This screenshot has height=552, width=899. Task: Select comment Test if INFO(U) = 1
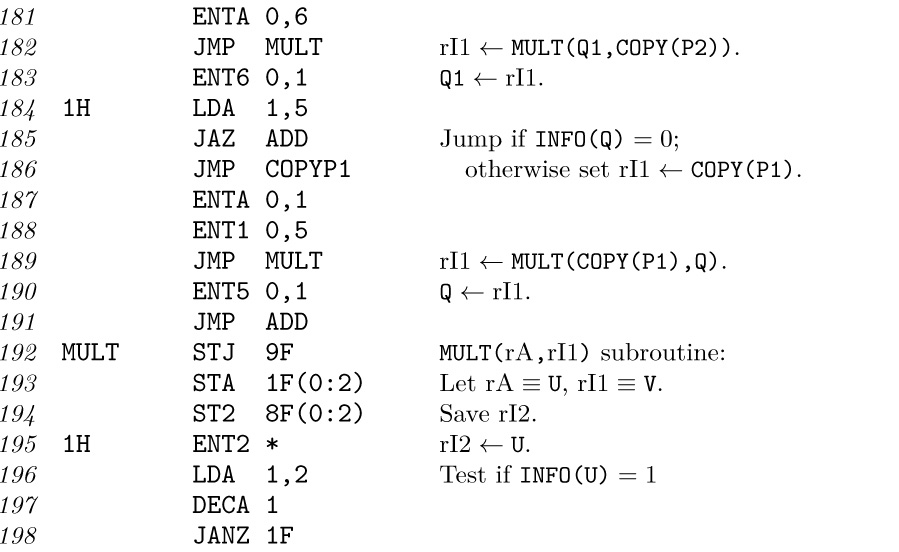coord(548,475)
